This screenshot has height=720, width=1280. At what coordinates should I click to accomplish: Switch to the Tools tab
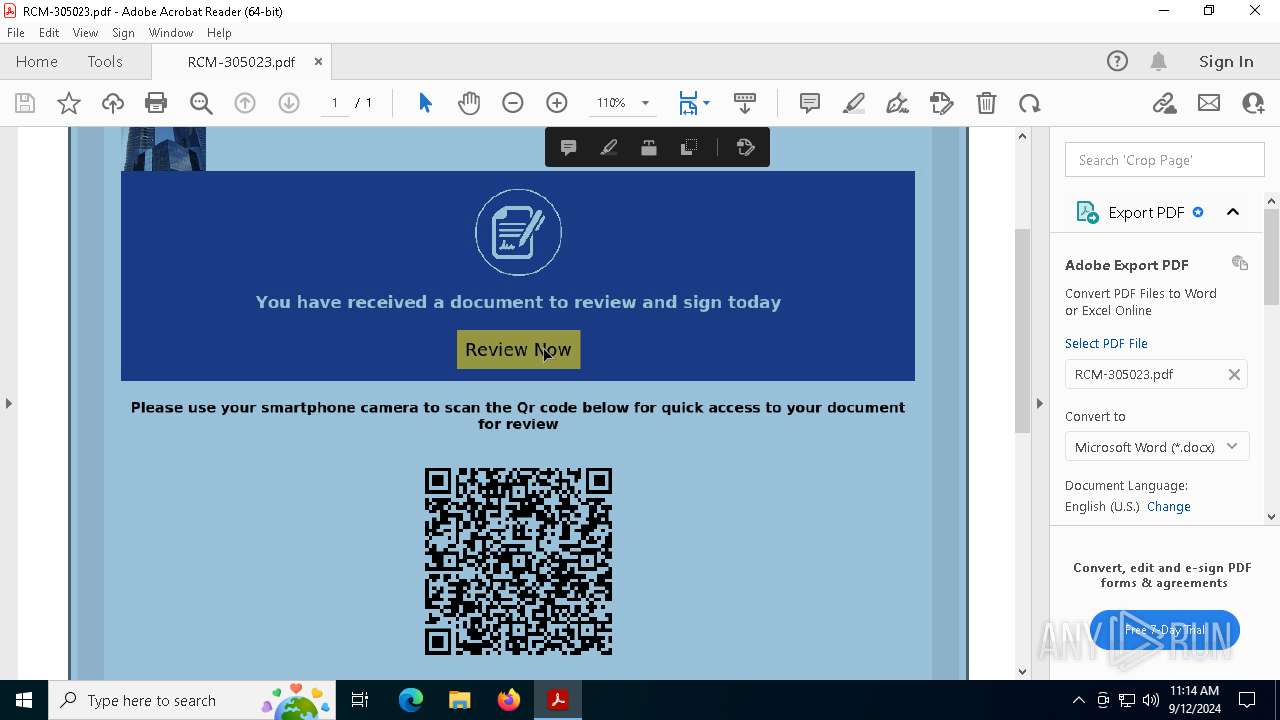(x=105, y=62)
